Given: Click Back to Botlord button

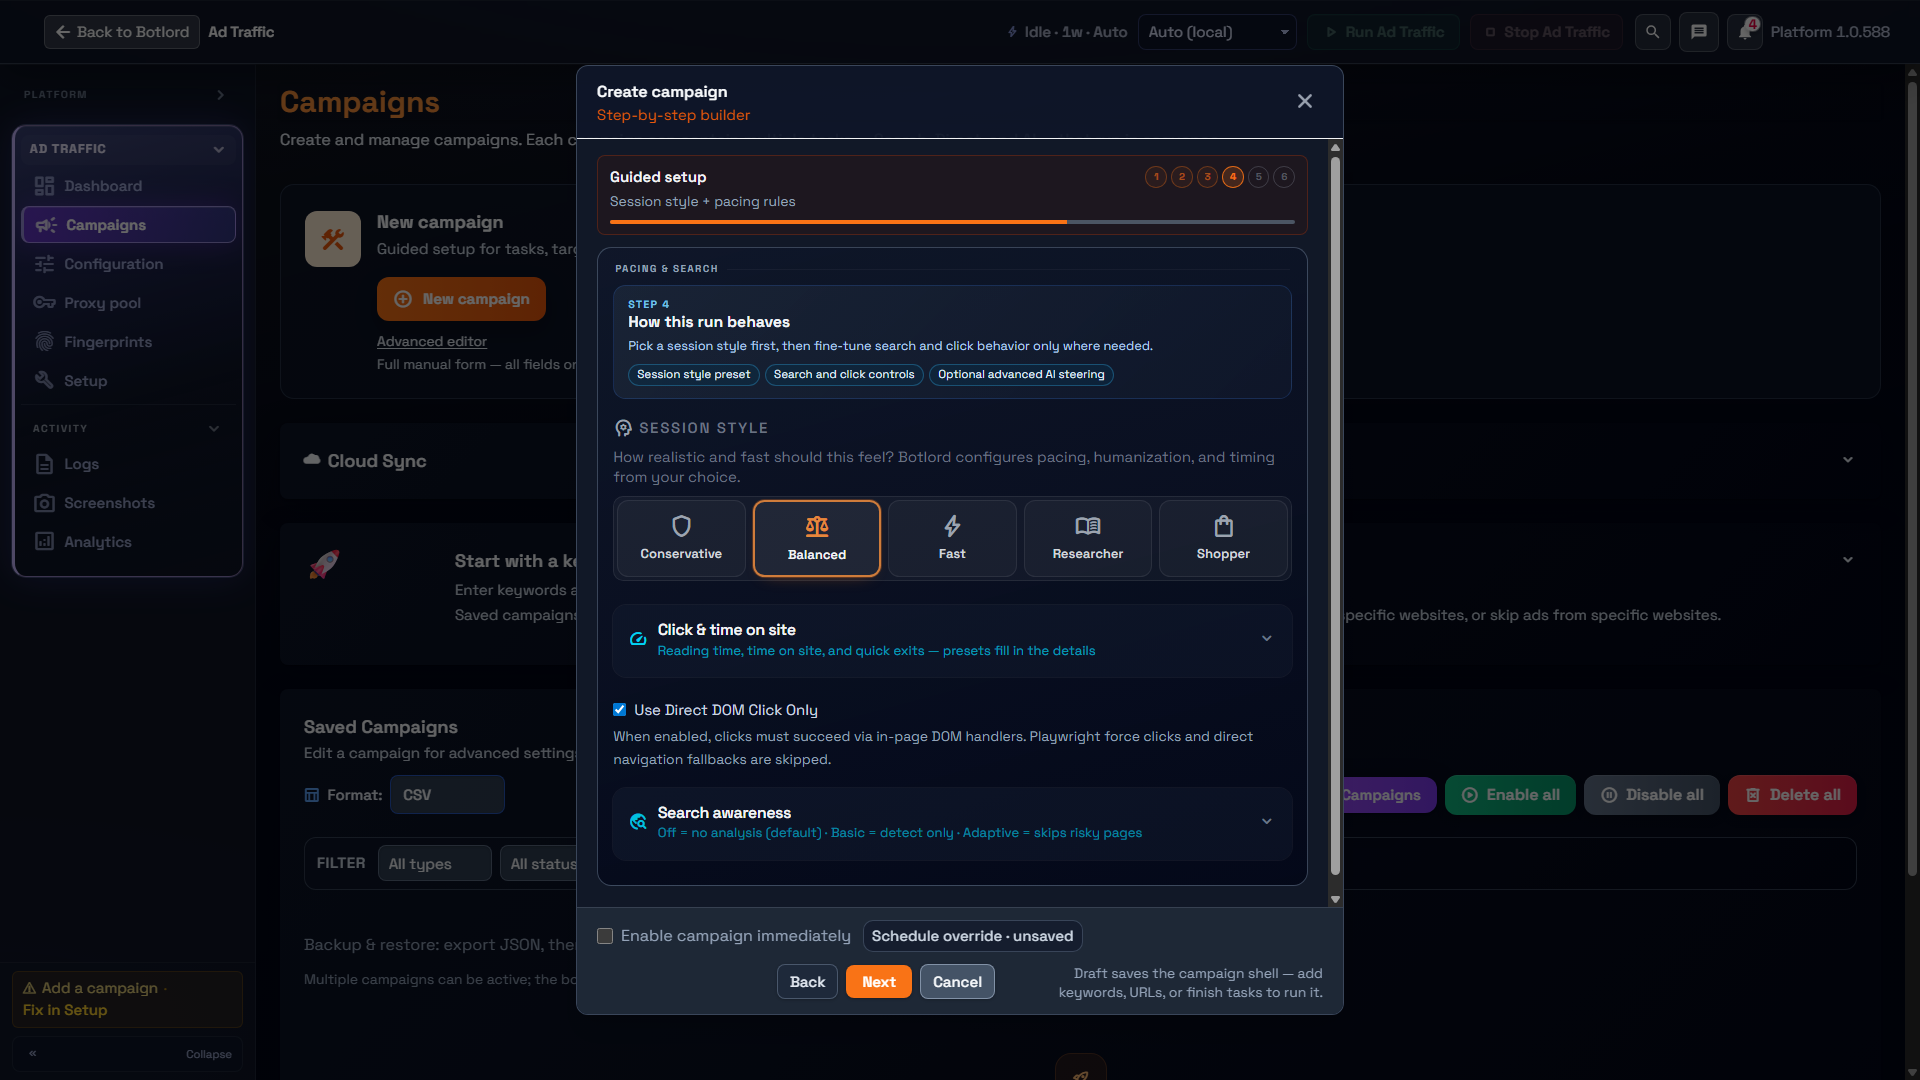Looking at the screenshot, I should 122,32.
